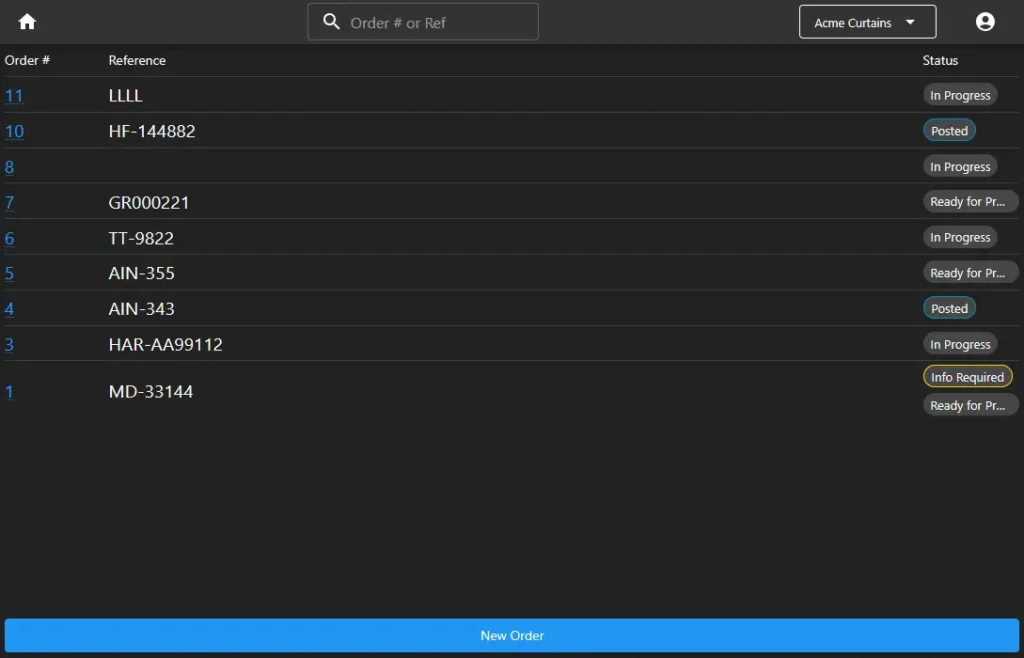
Task: Select reference HAR-AA99112
Action: coord(166,344)
